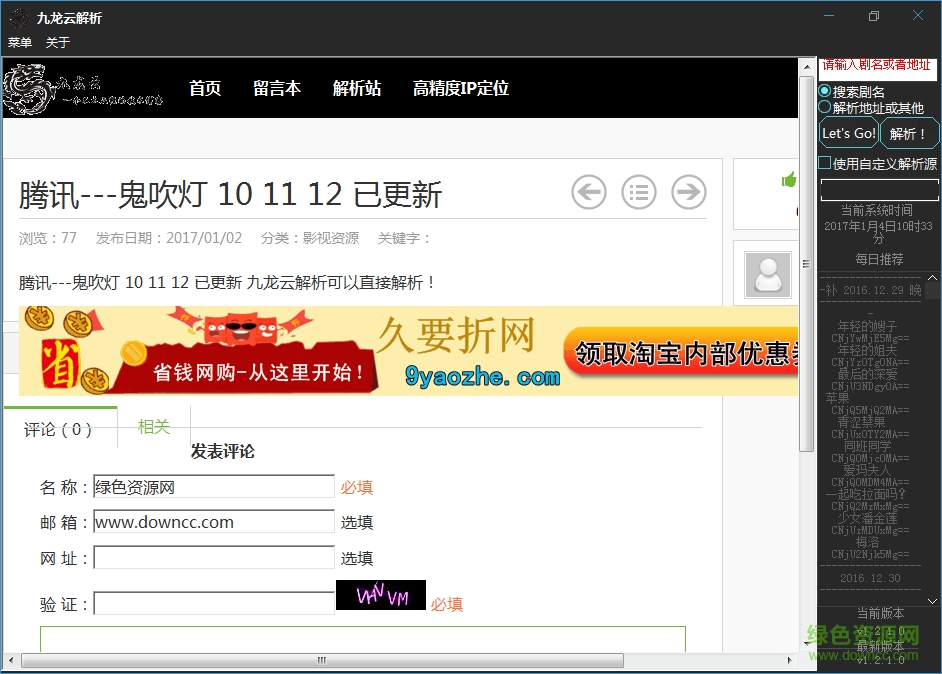Open the article list with the list icon

(639, 192)
